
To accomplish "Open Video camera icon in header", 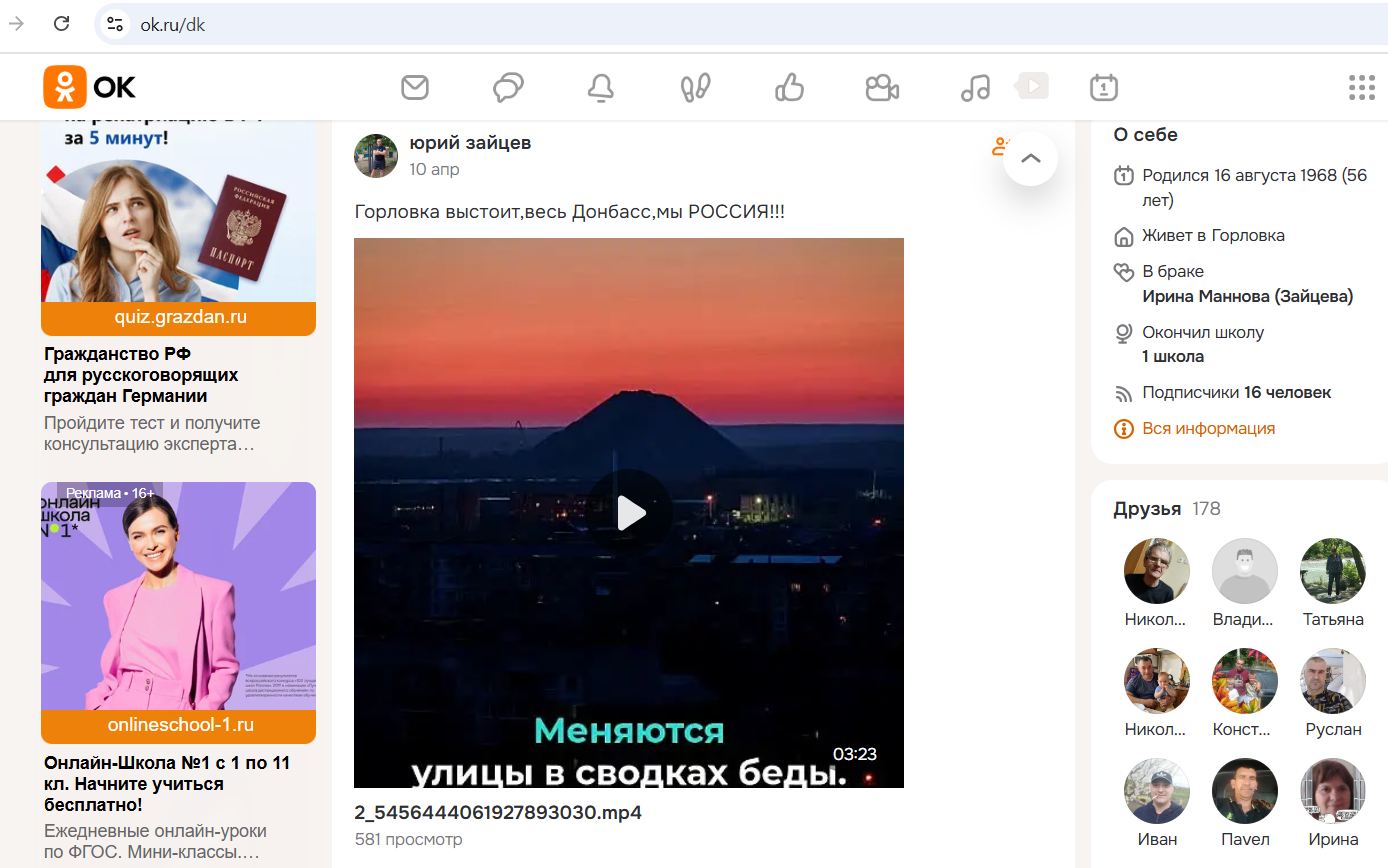I will (882, 87).
